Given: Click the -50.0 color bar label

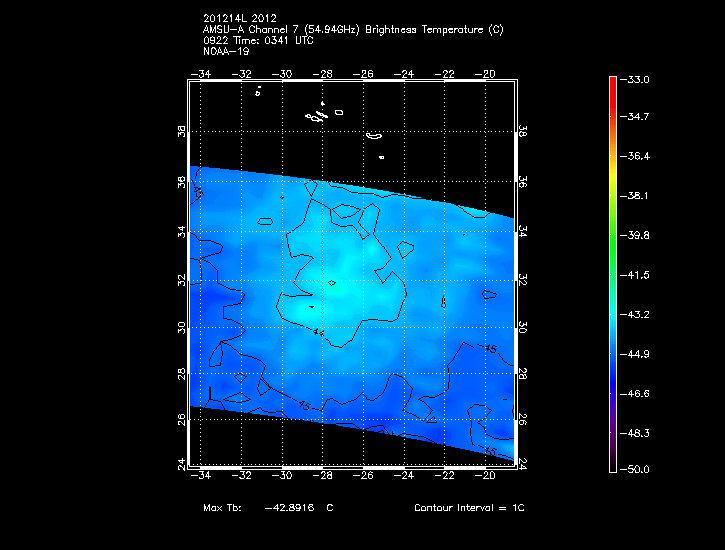Looking at the screenshot, I should (637, 469).
